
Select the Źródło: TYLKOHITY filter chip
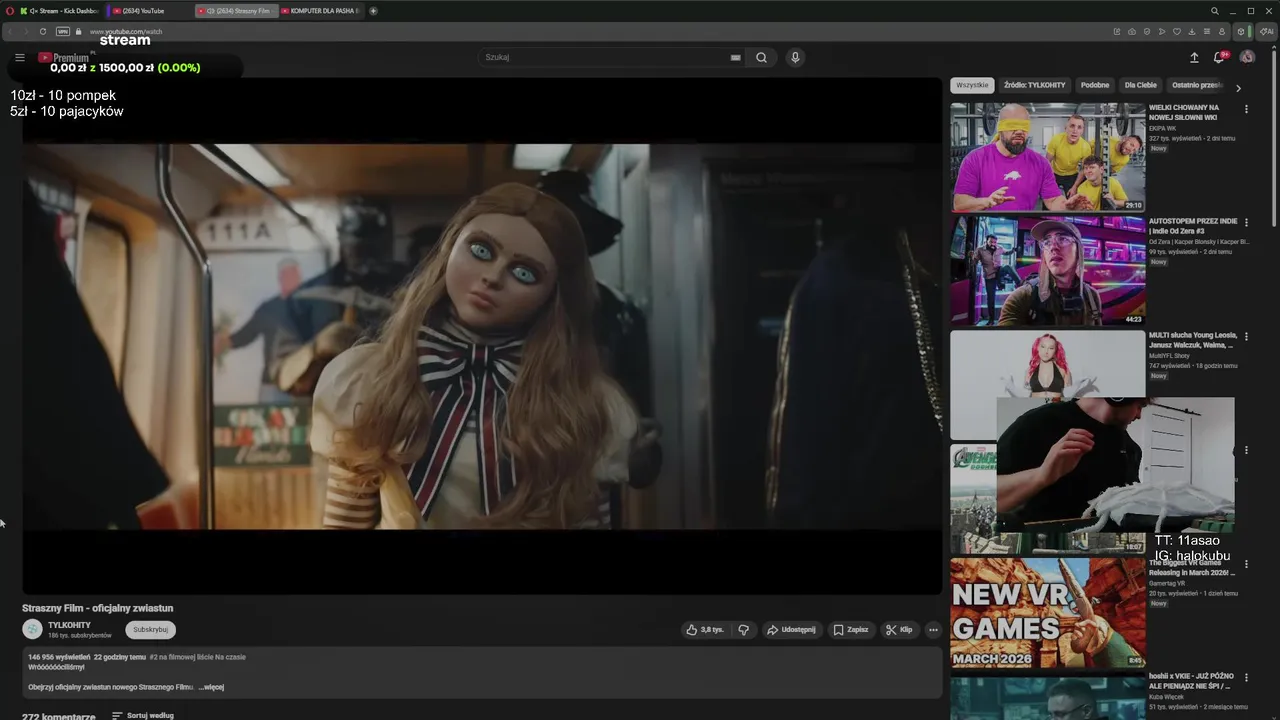1035,85
